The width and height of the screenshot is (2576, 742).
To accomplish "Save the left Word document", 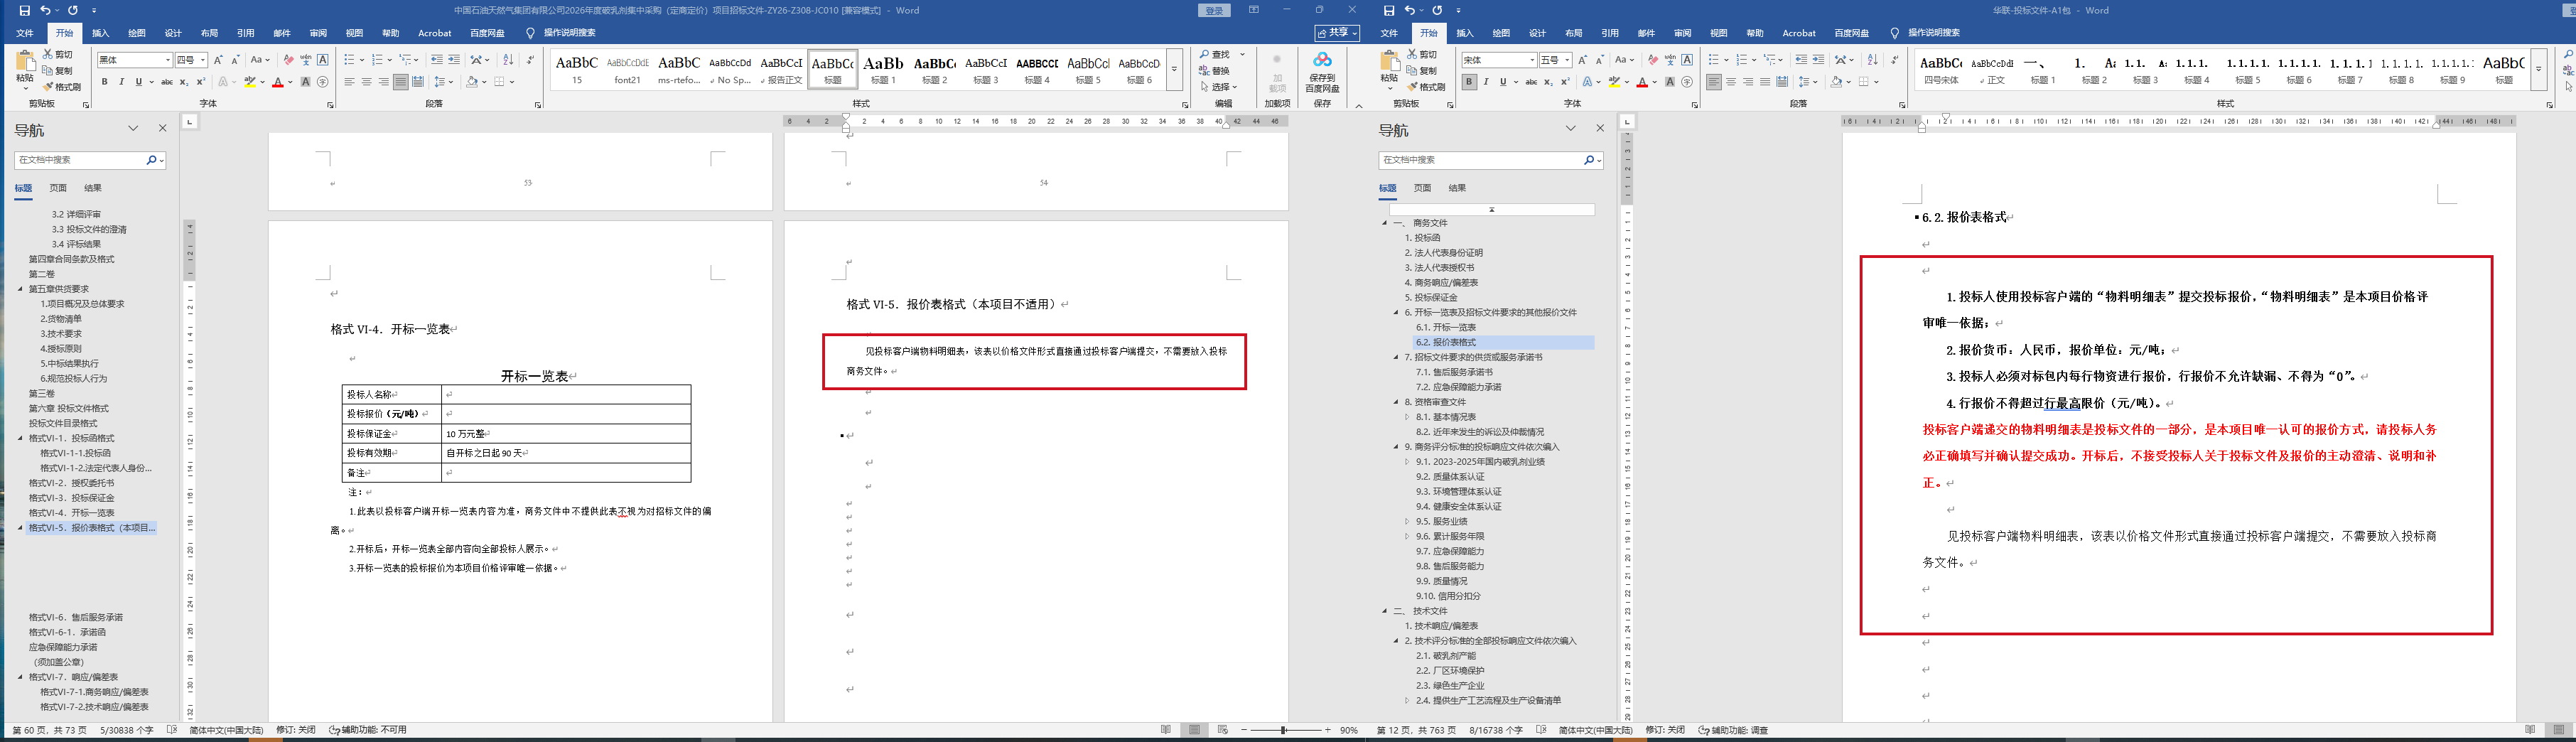I will (25, 10).
